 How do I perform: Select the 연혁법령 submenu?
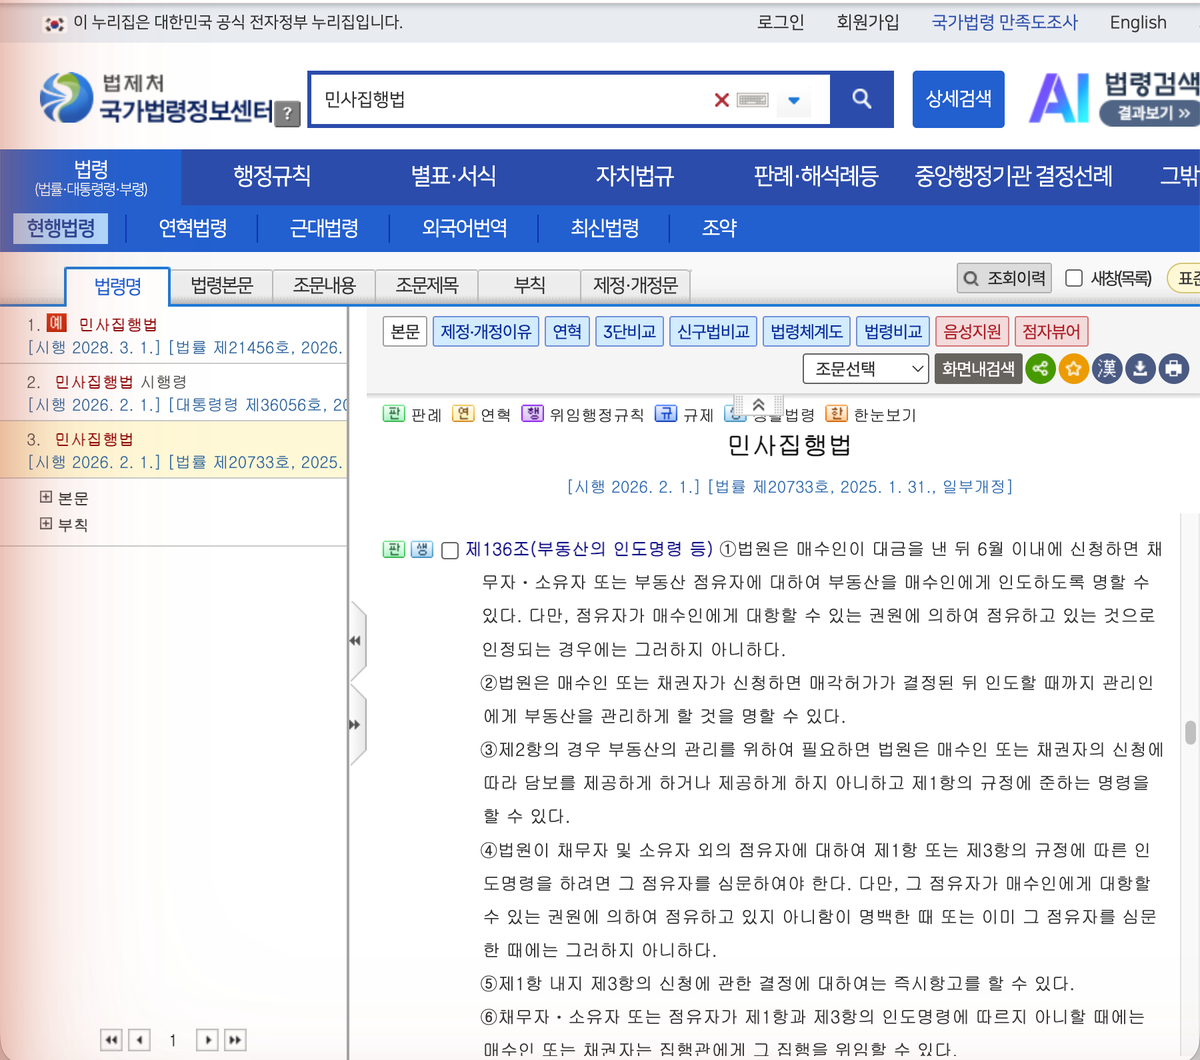(x=193, y=228)
